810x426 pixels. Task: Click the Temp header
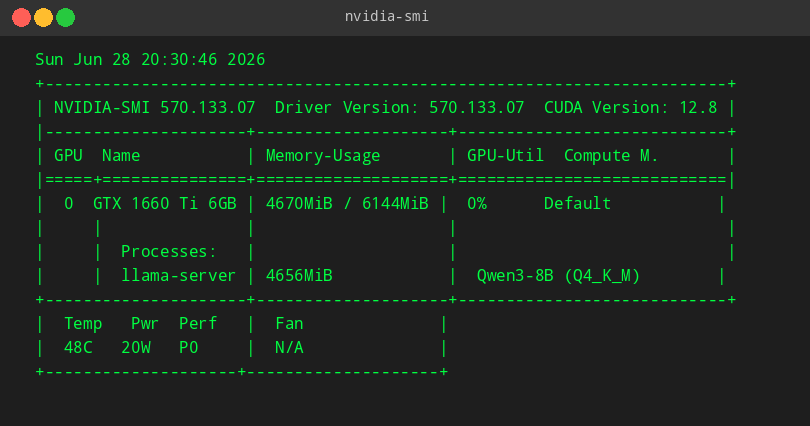click(x=83, y=324)
